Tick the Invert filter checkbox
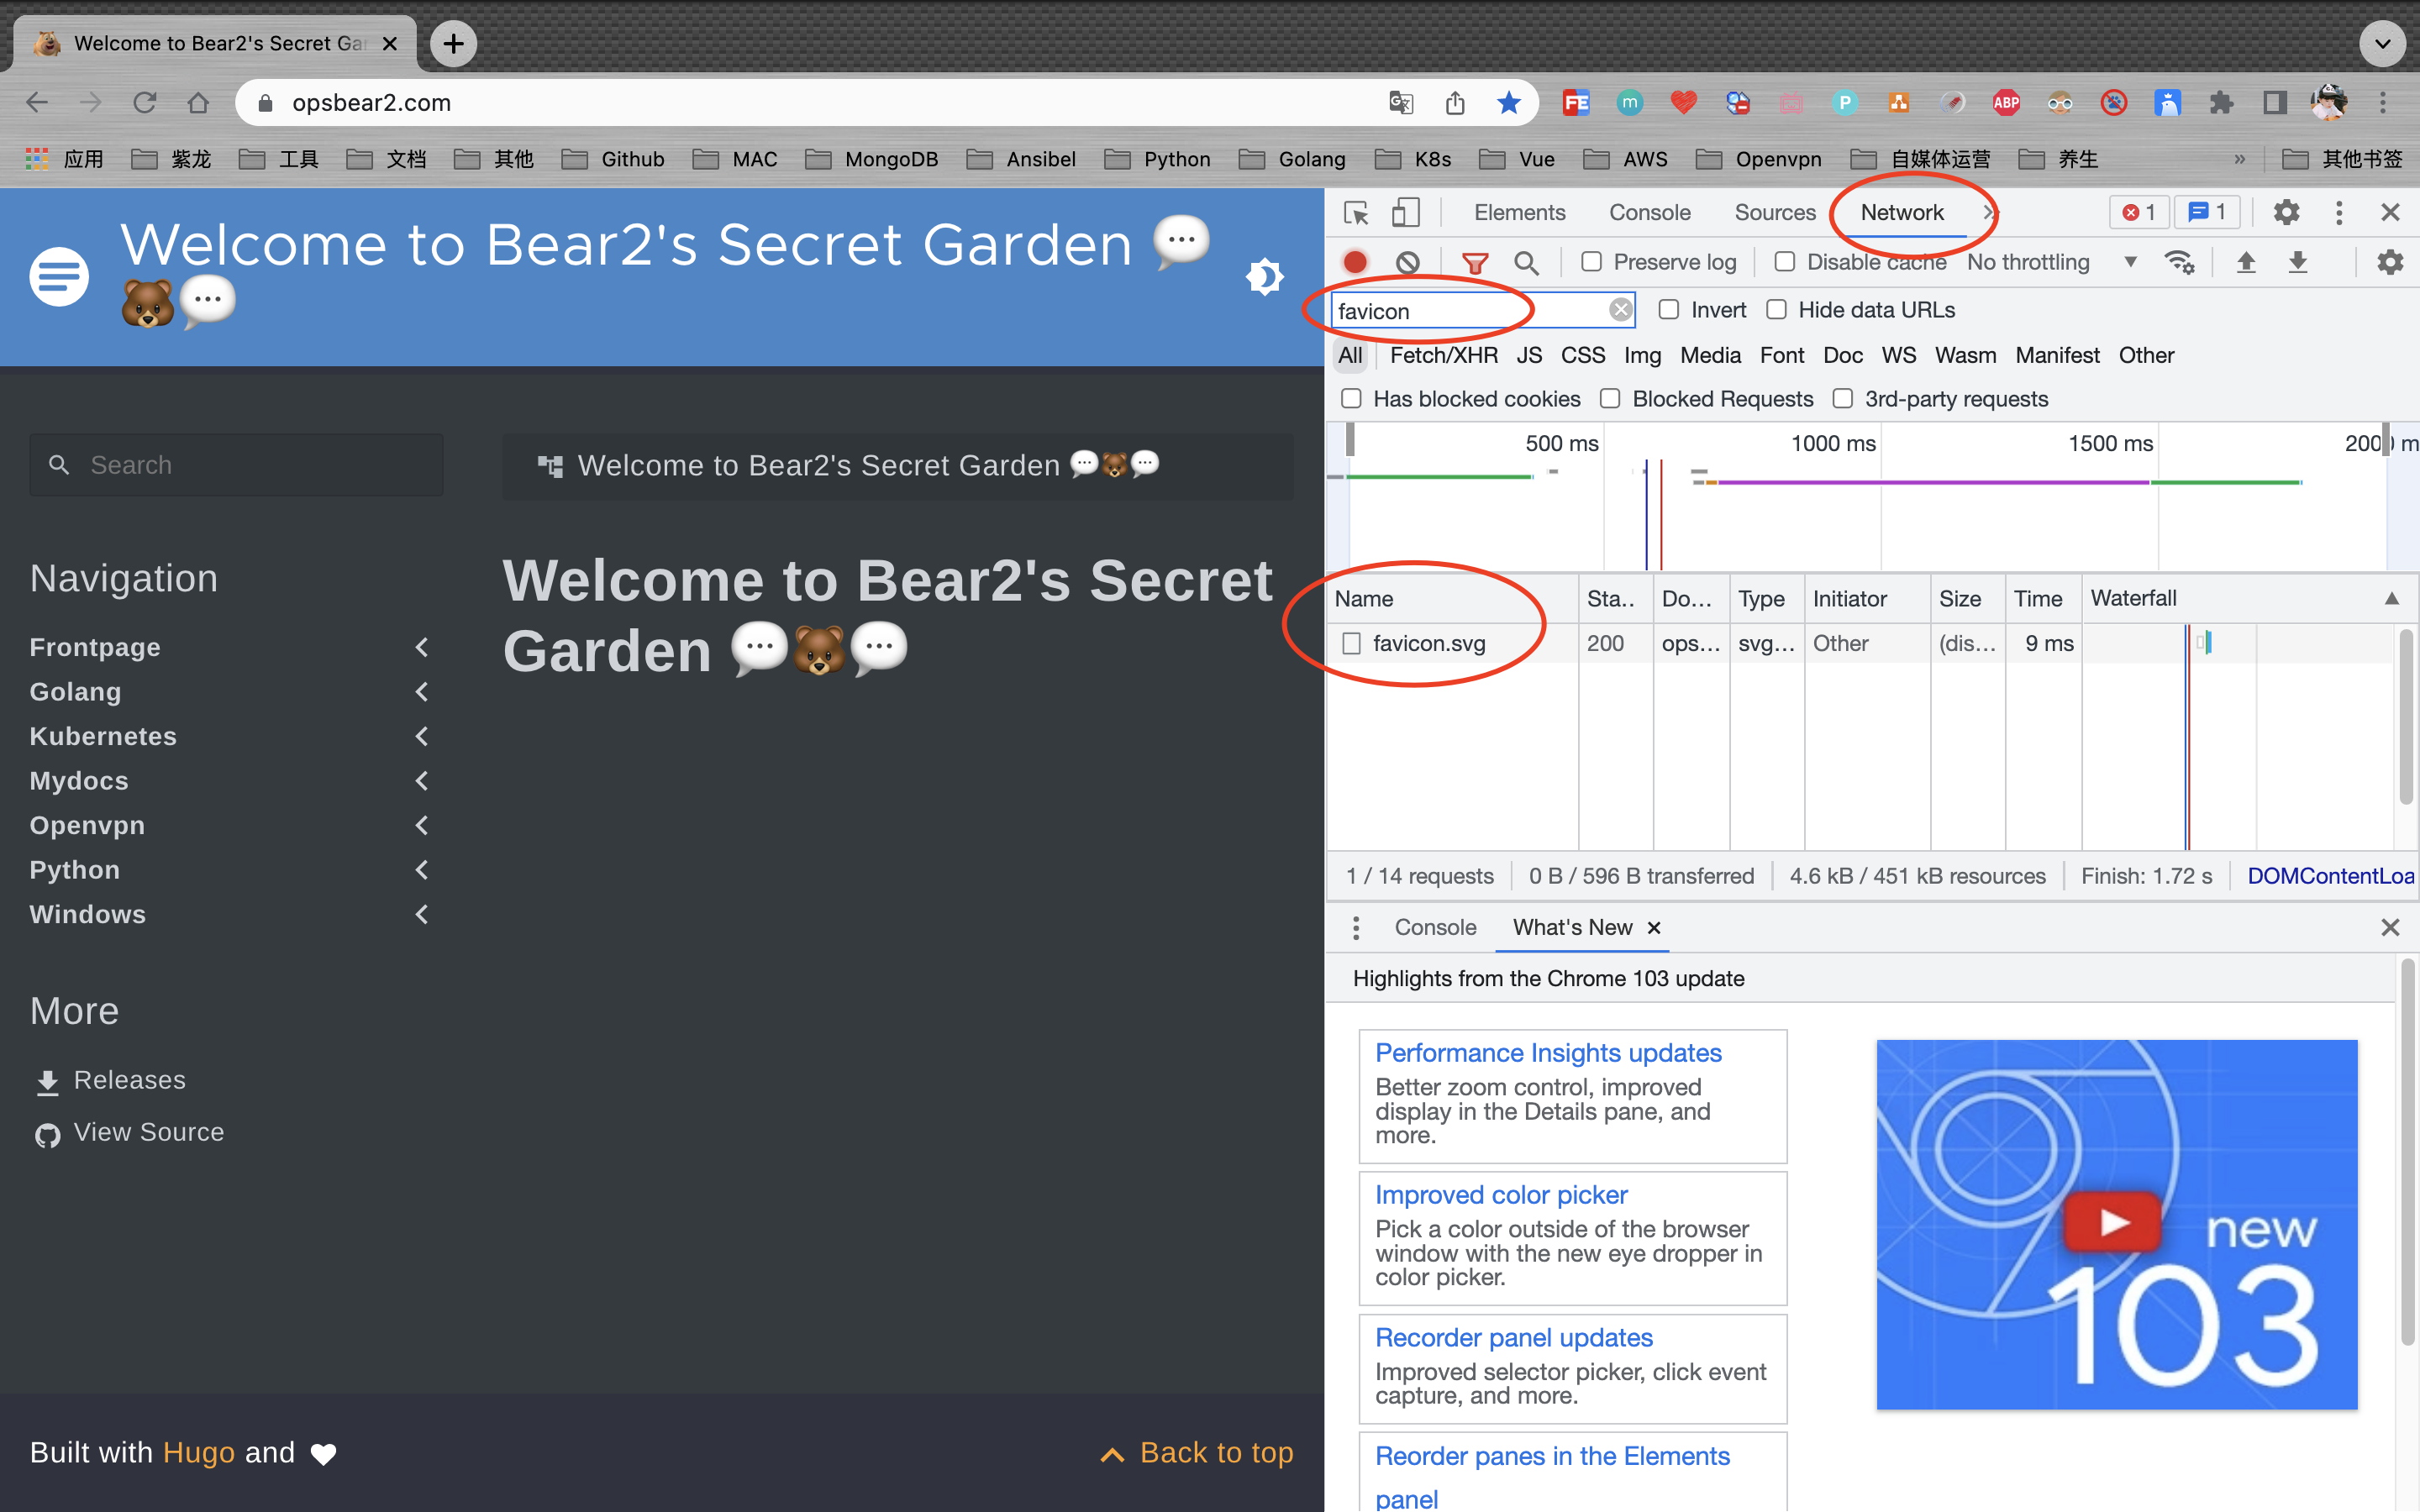 (1669, 310)
